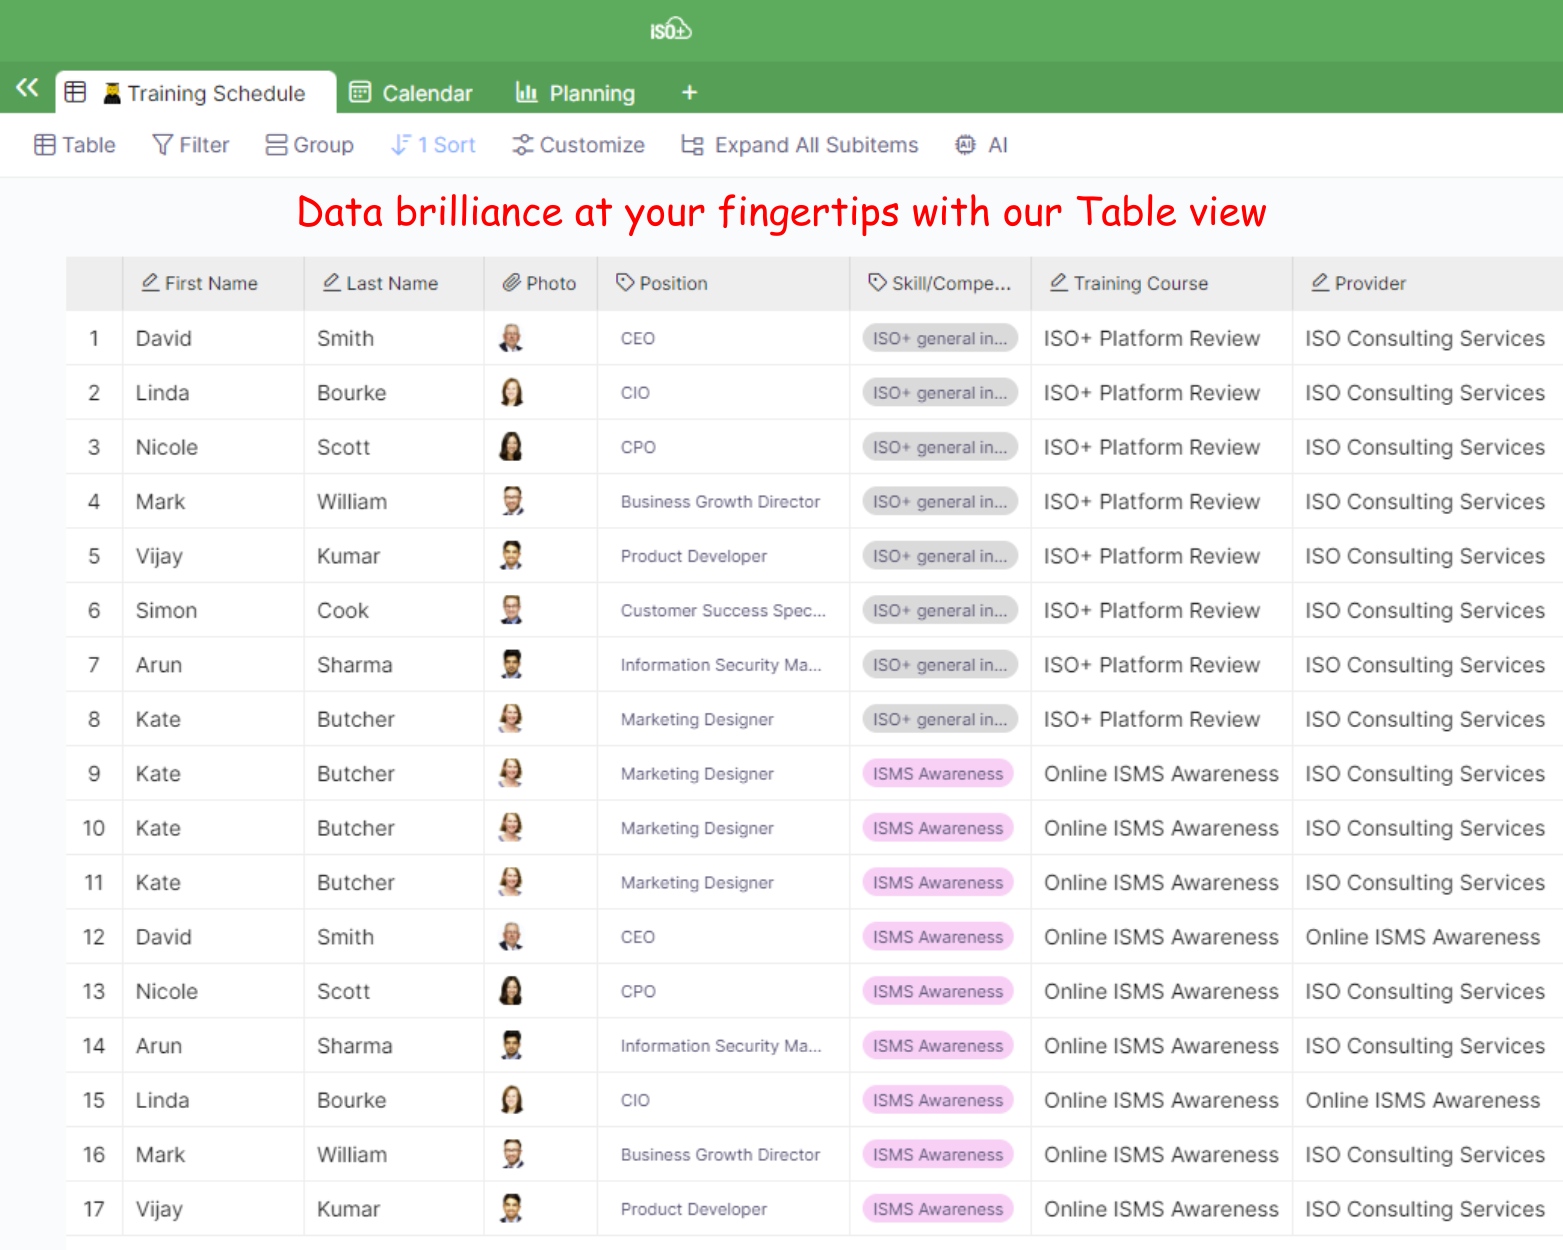The image size is (1563, 1250).
Task: Switch to the Calendar tab
Action: tap(410, 93)
